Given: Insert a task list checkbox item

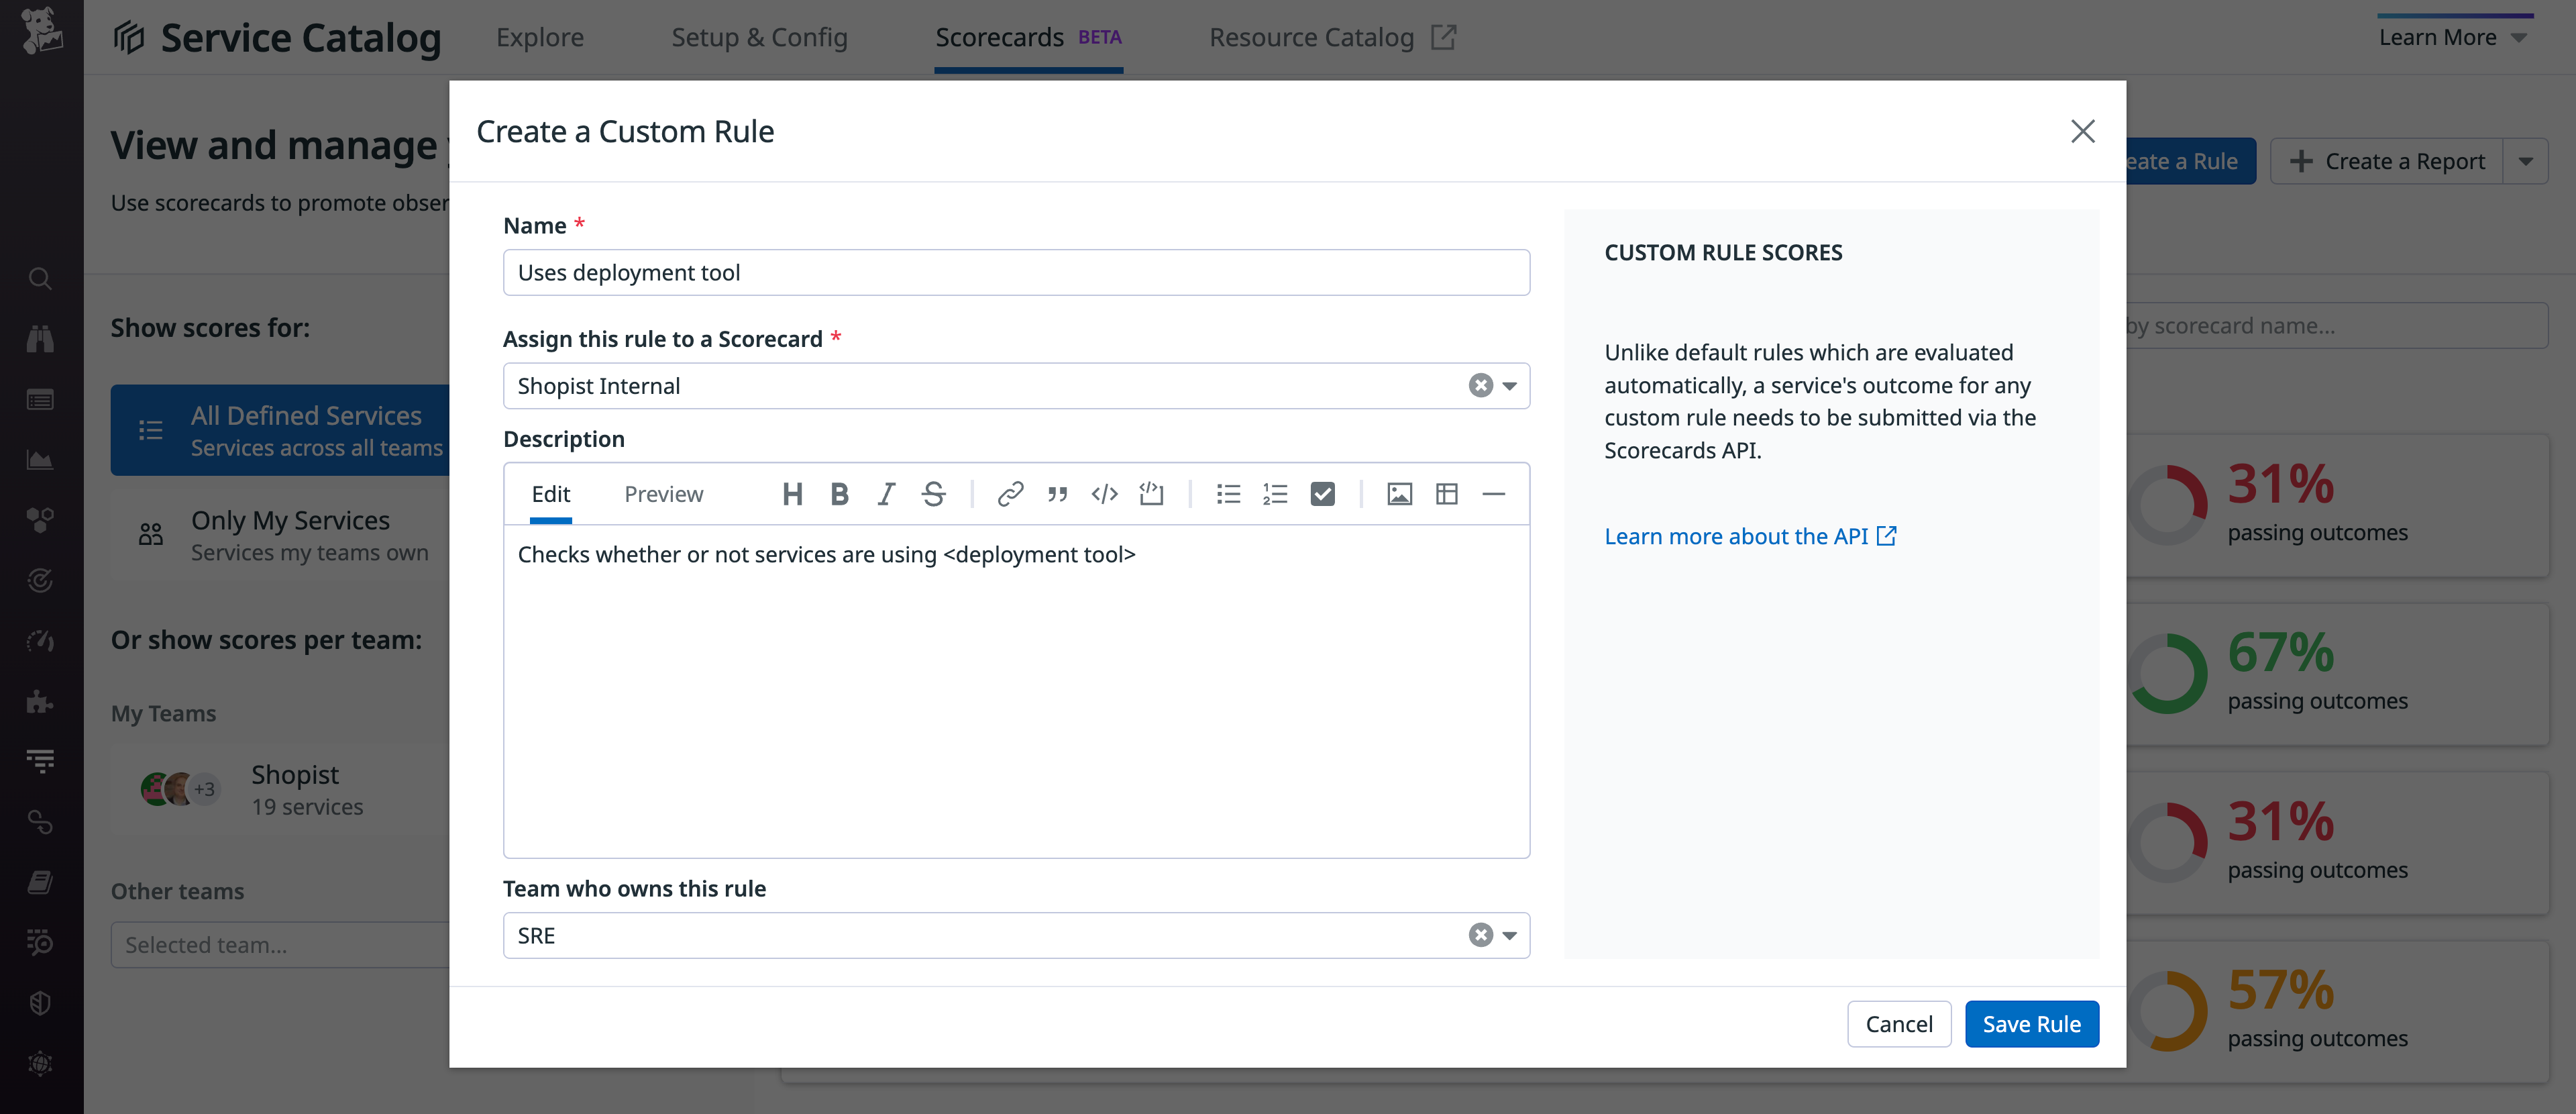Looking at the screenshot, I should 1323,493.
